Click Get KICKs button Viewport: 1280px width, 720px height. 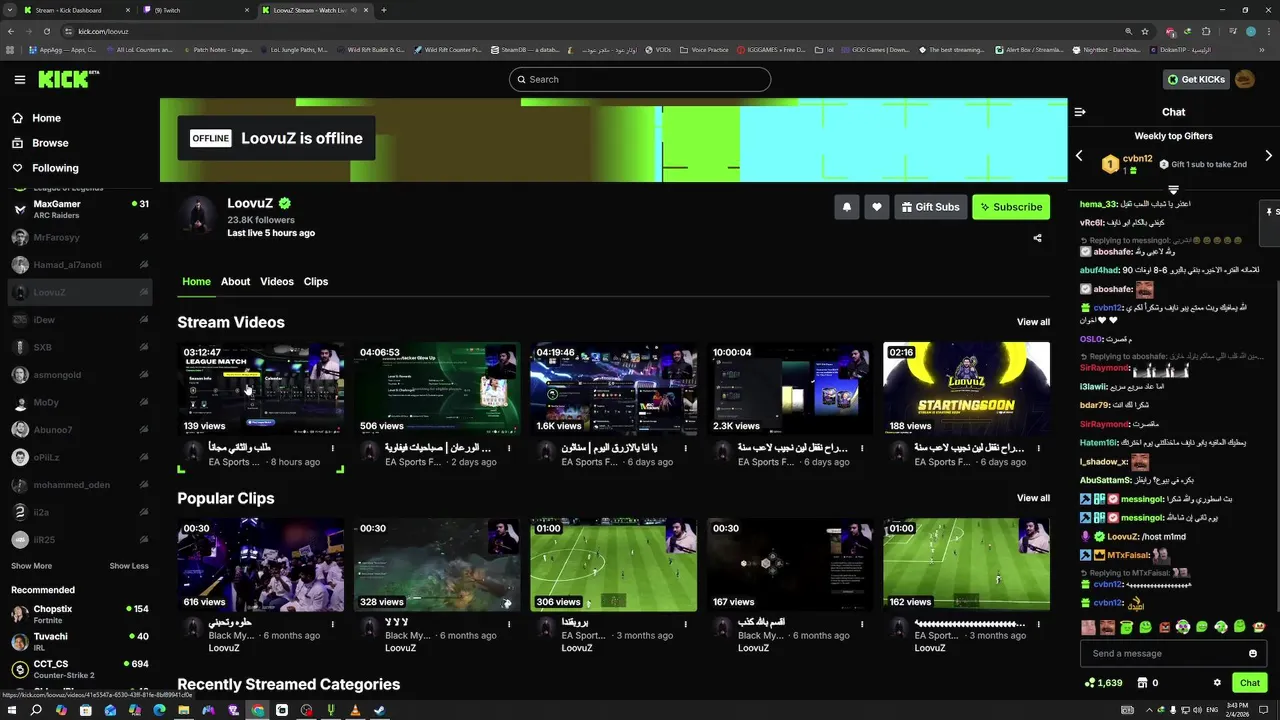click(x=1197, y=79)
